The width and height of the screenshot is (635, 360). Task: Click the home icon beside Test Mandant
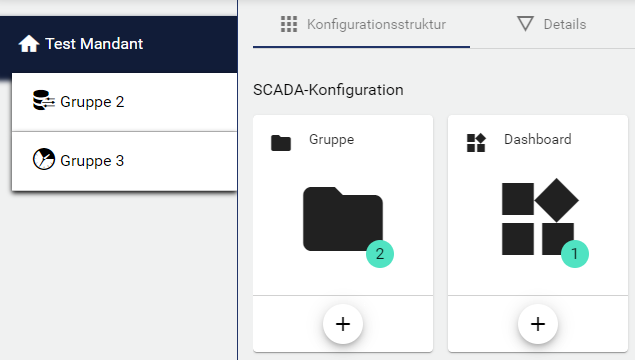(x=29, y=44)
